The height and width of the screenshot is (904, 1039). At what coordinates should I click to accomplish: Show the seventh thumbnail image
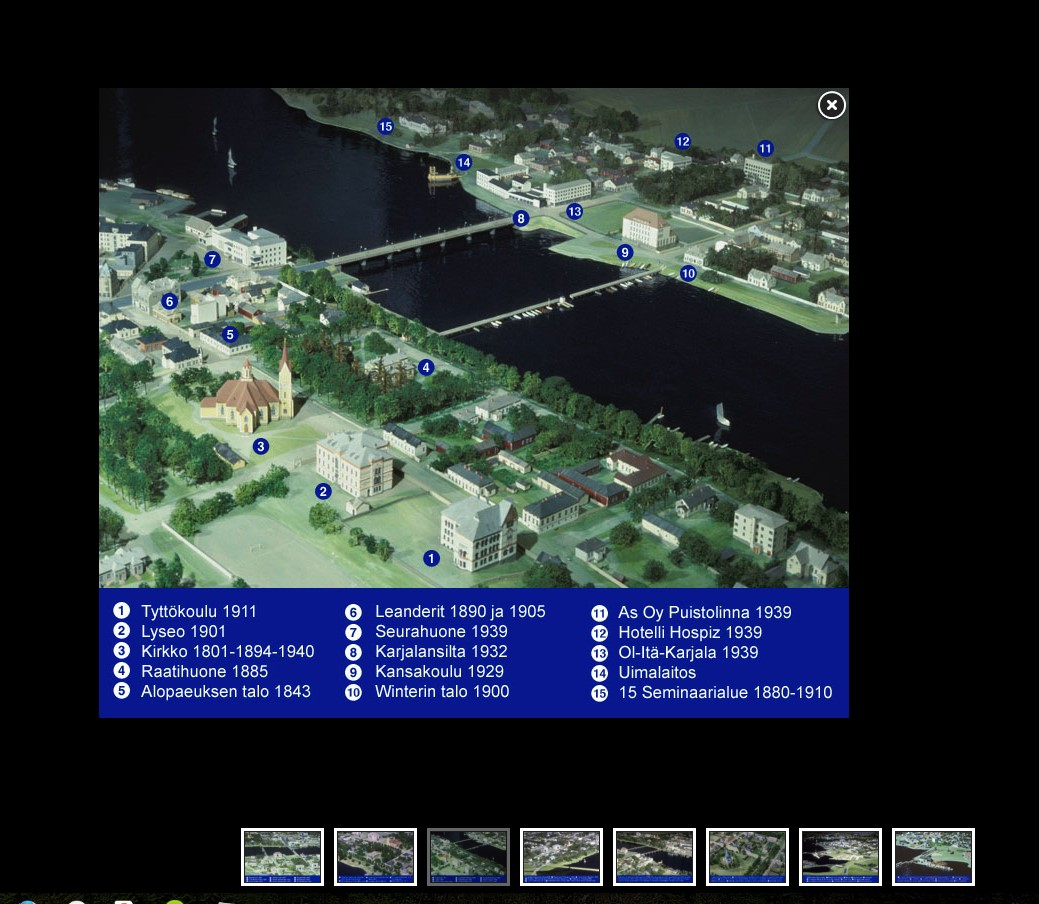[840, 857]
